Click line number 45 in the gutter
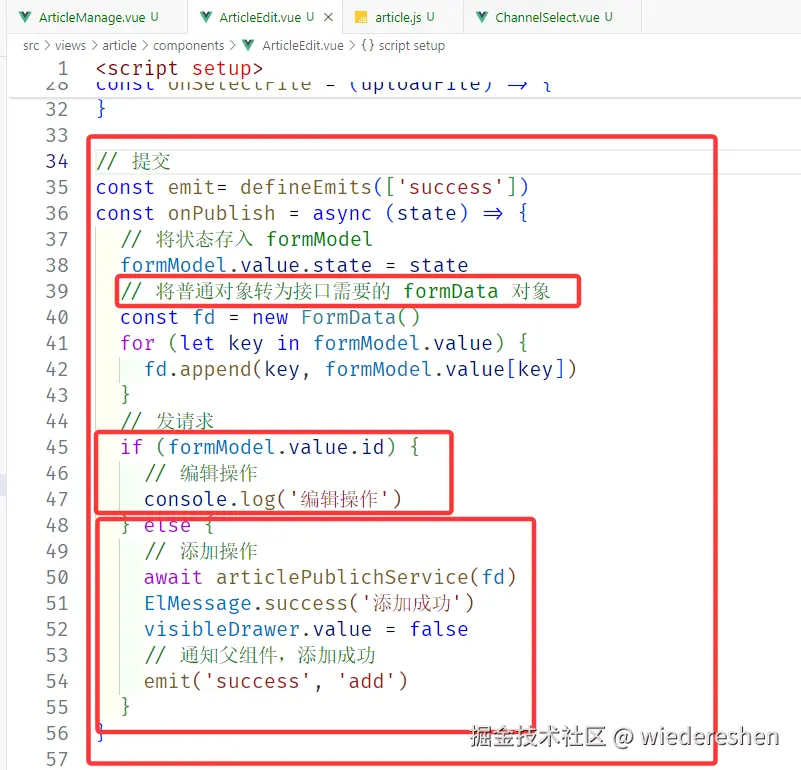801x770 pixels. tap(57, 448)
